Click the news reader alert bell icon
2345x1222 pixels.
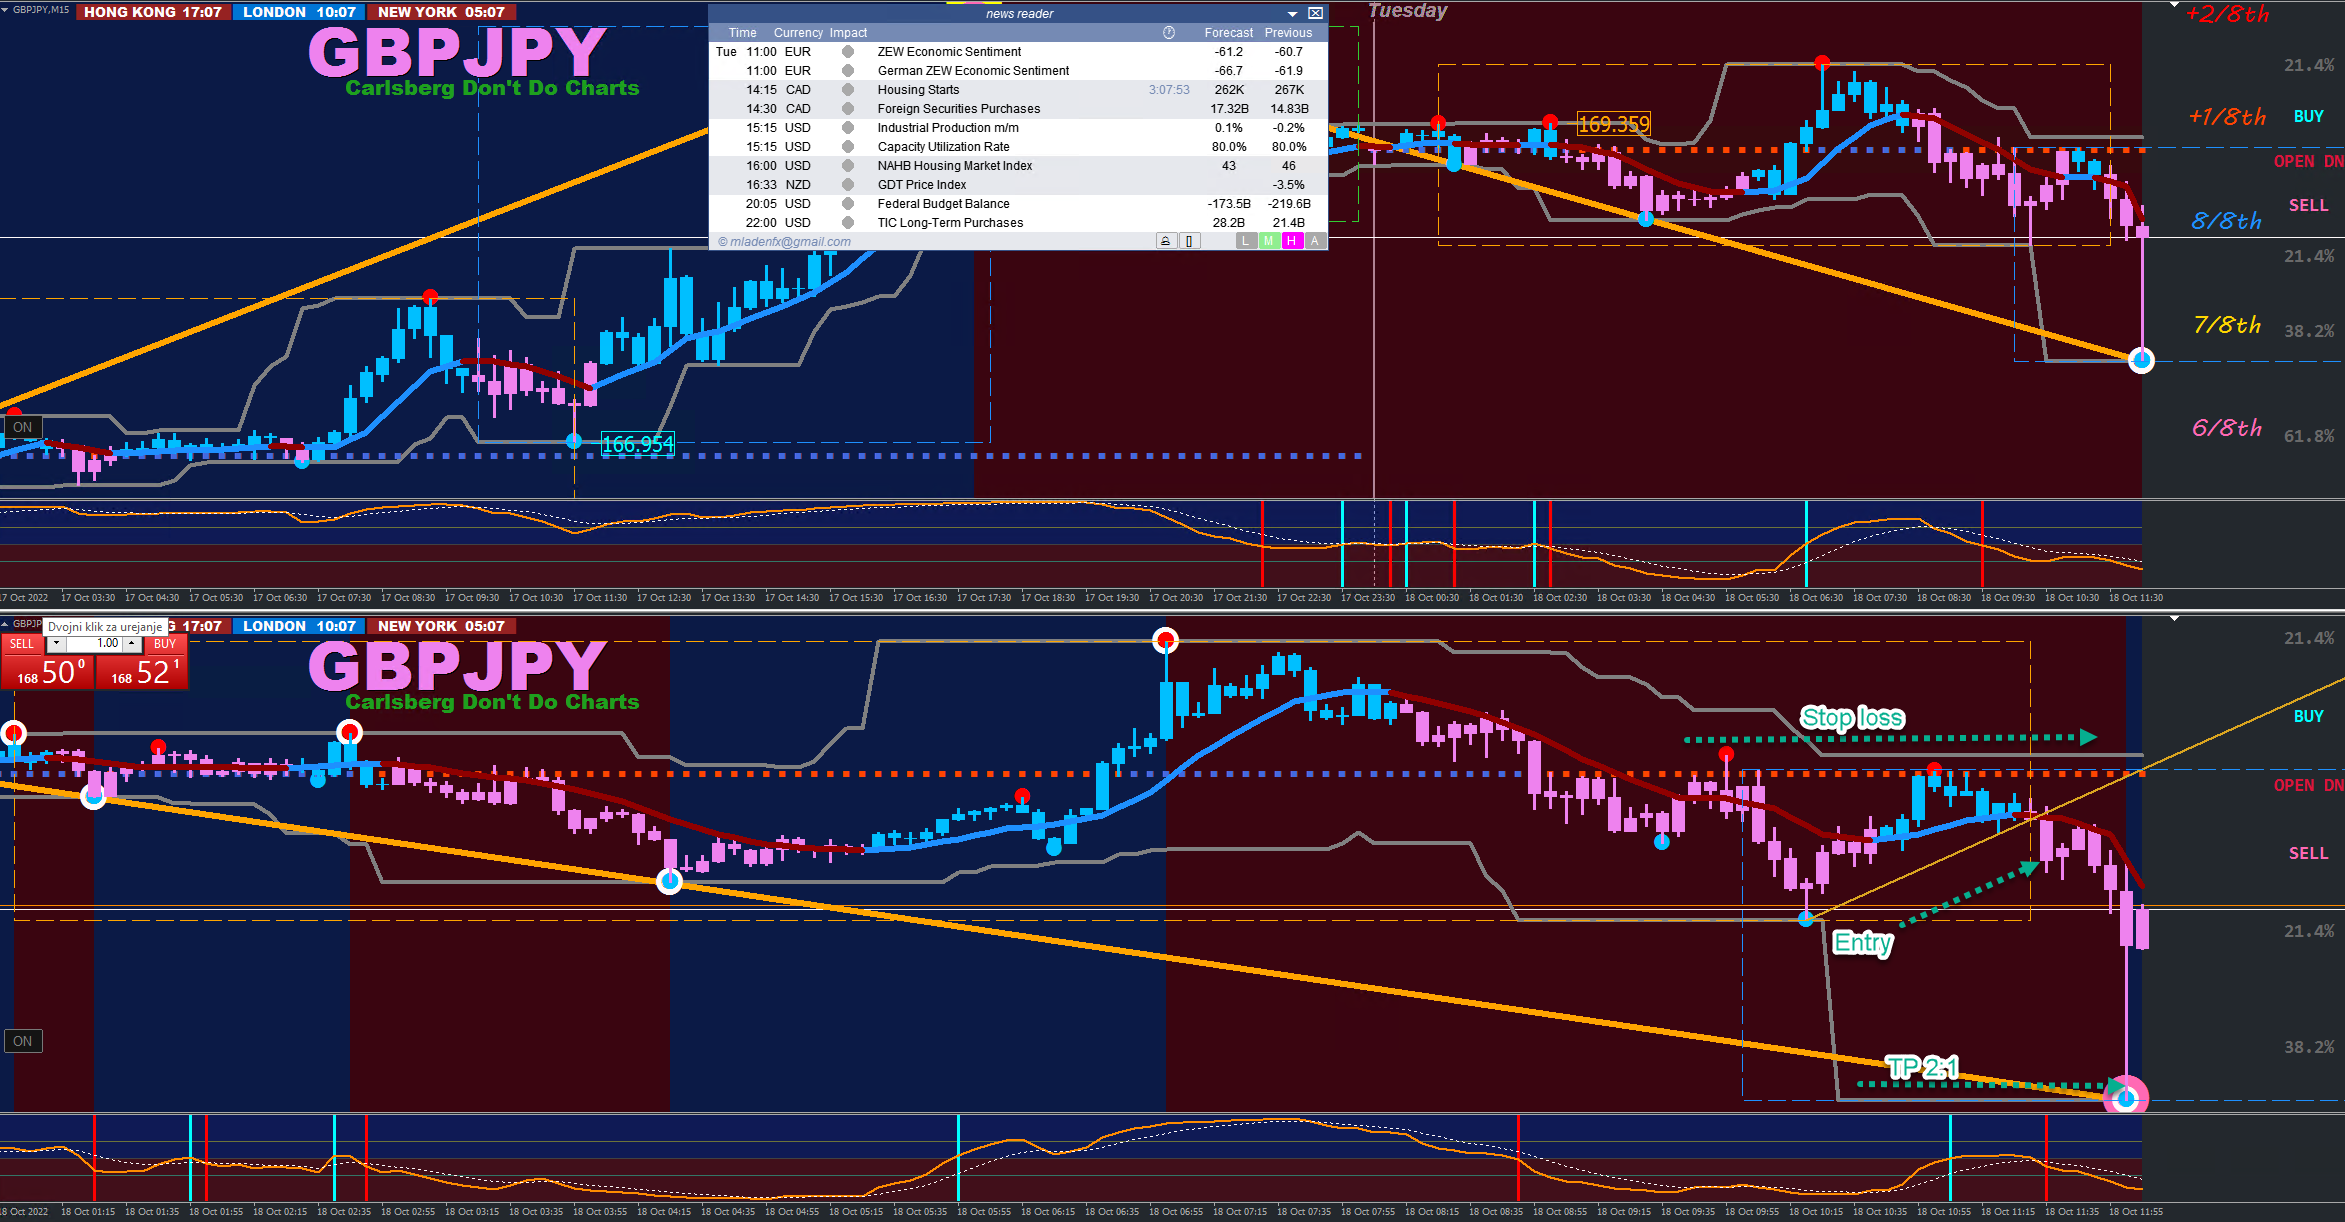click(x=1165, y=241)
